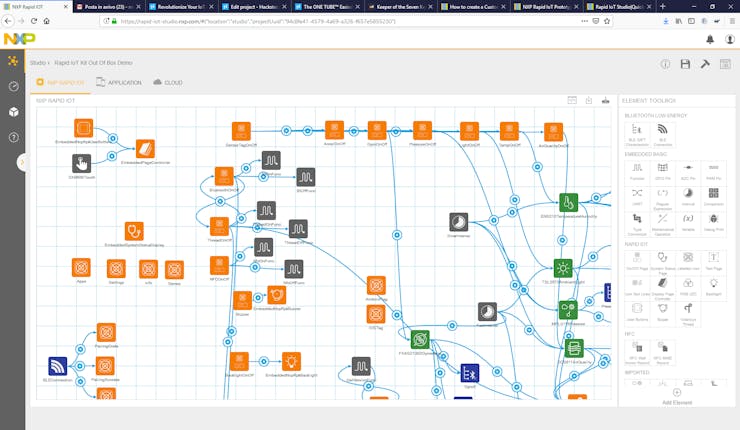Click the Build hammer icon
740x430 pixels.
(705, 64)
